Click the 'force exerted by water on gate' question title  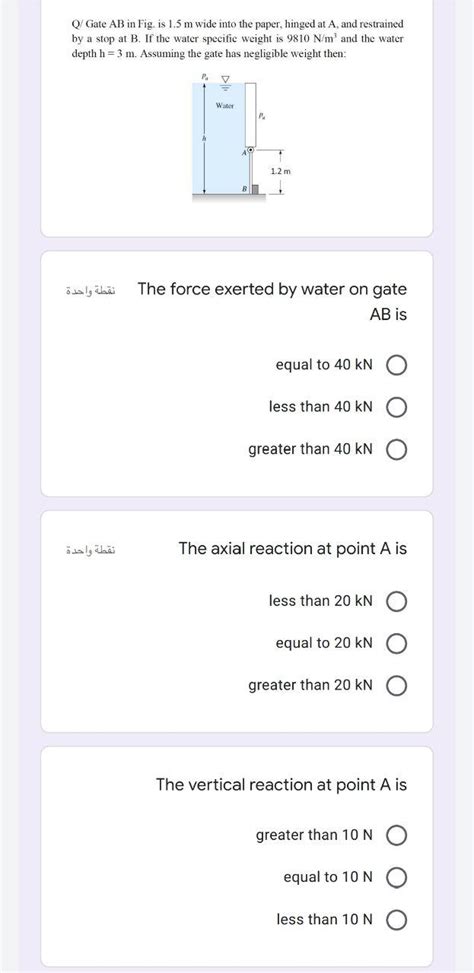[x=272, y=302]
